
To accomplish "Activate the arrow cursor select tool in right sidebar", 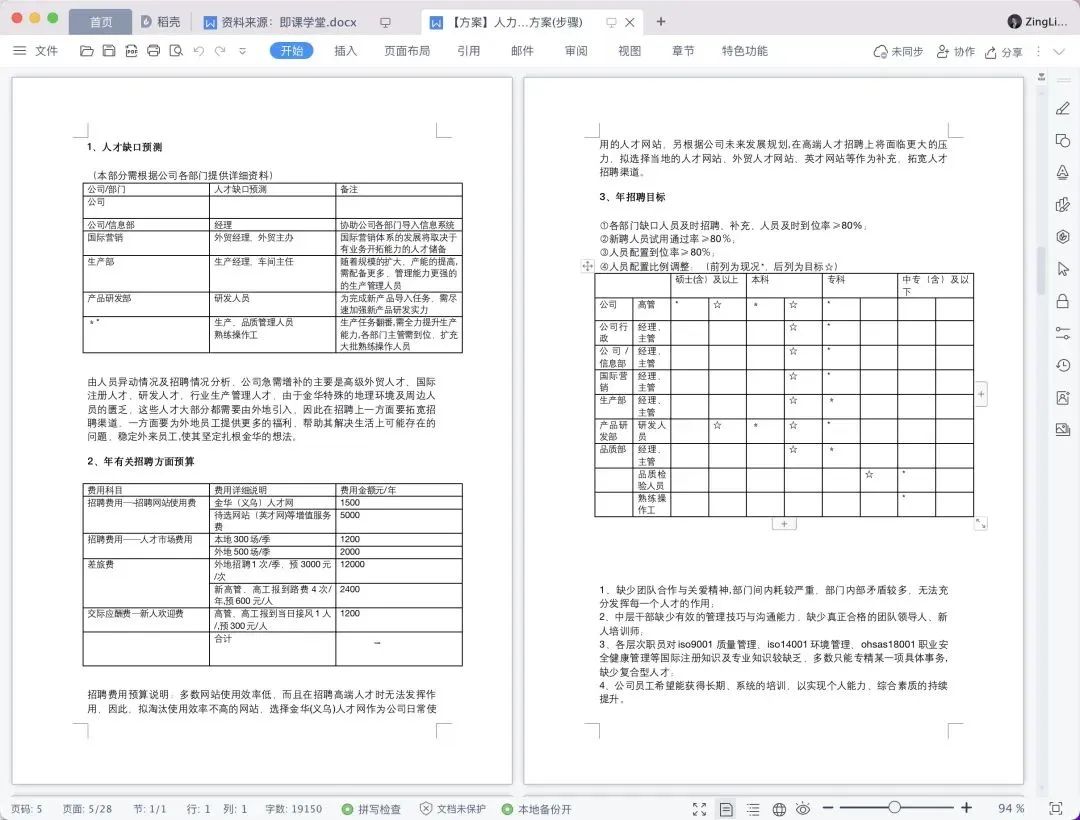I will tap(1063, 269).
